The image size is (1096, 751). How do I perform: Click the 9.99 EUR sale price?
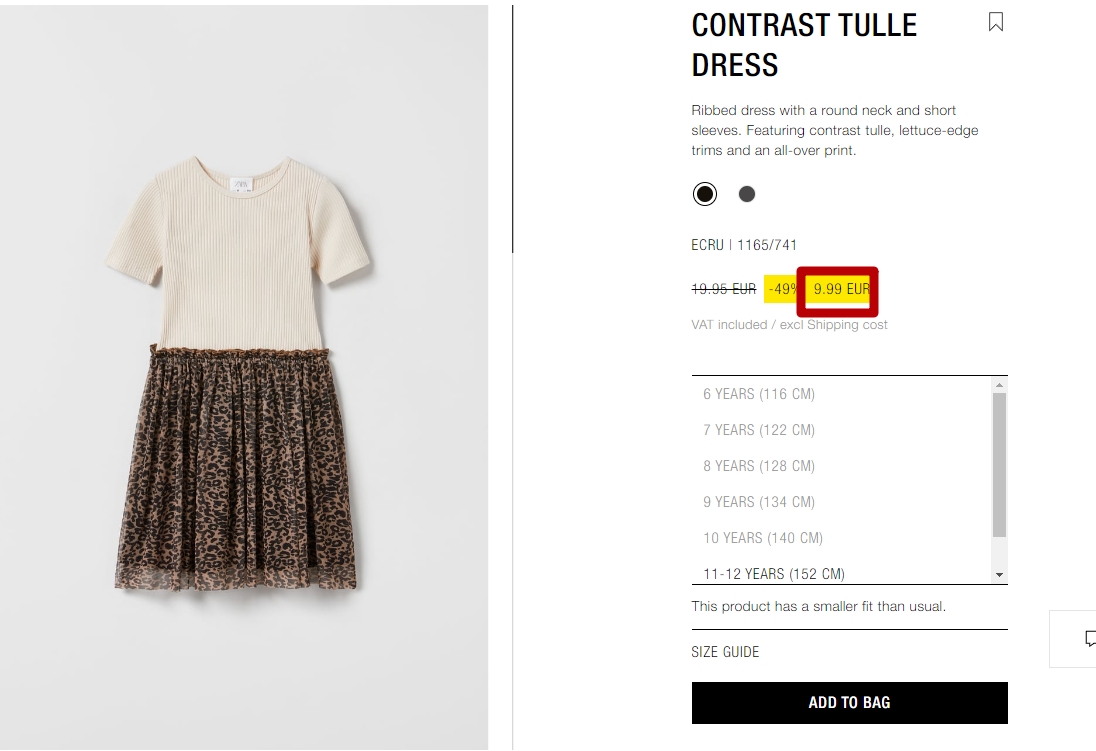(x=841, y=289)
